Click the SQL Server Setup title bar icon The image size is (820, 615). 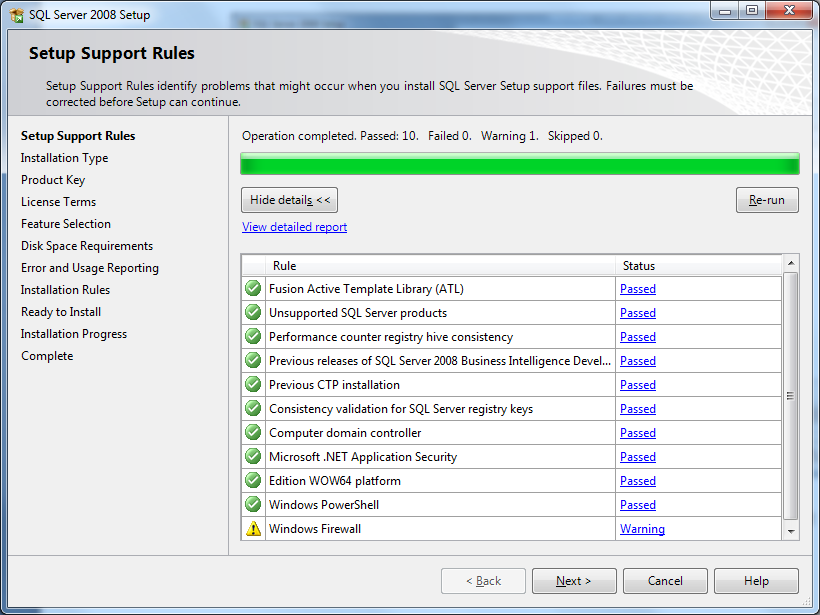tap(17, 15)
